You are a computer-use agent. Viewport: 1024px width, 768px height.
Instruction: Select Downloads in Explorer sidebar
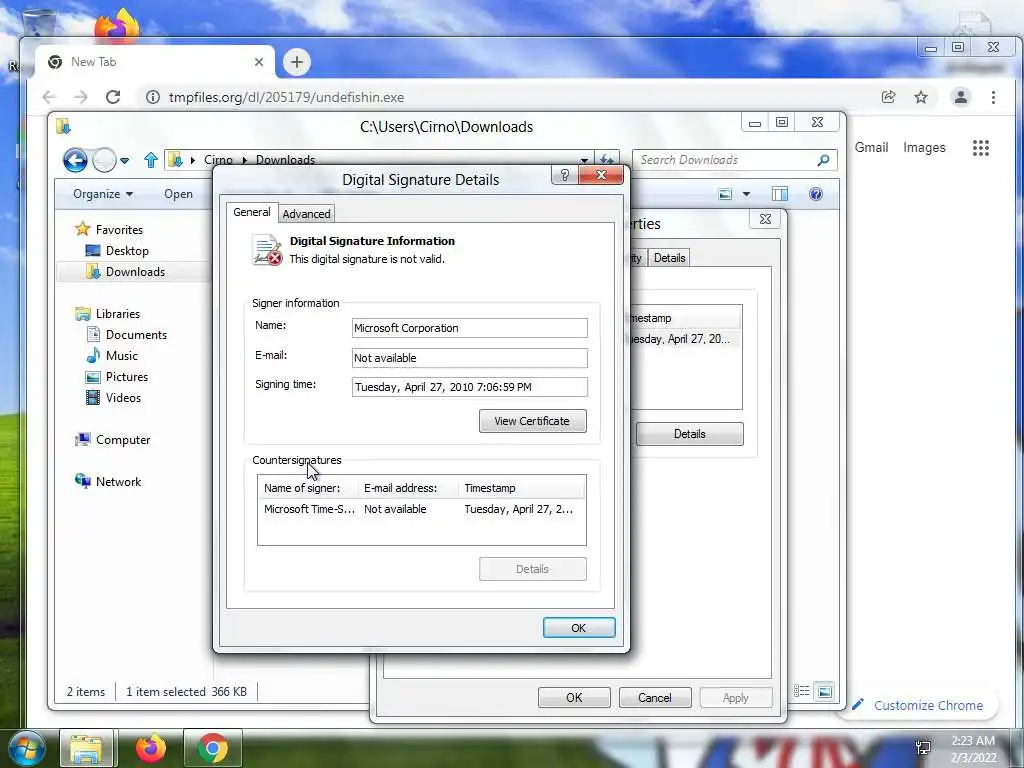[x=135, y=272]
